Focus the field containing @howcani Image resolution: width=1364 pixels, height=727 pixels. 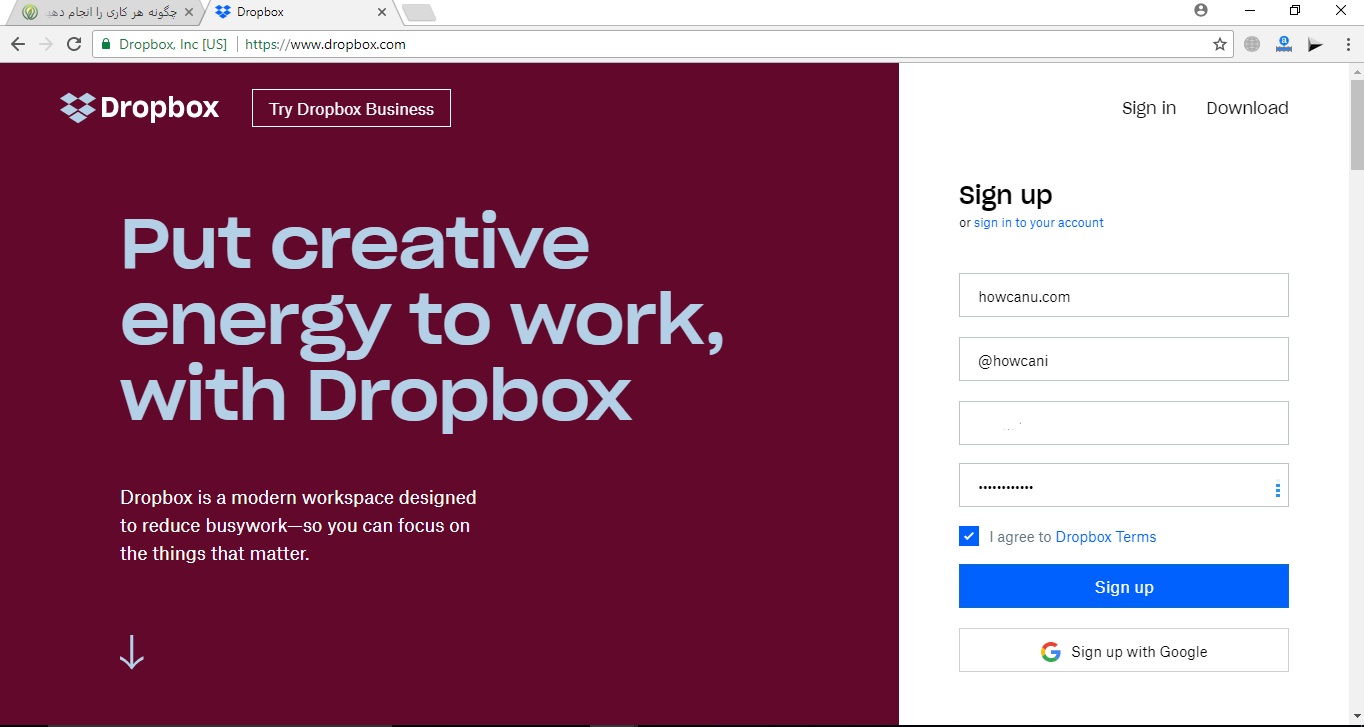click(1124, 359)
